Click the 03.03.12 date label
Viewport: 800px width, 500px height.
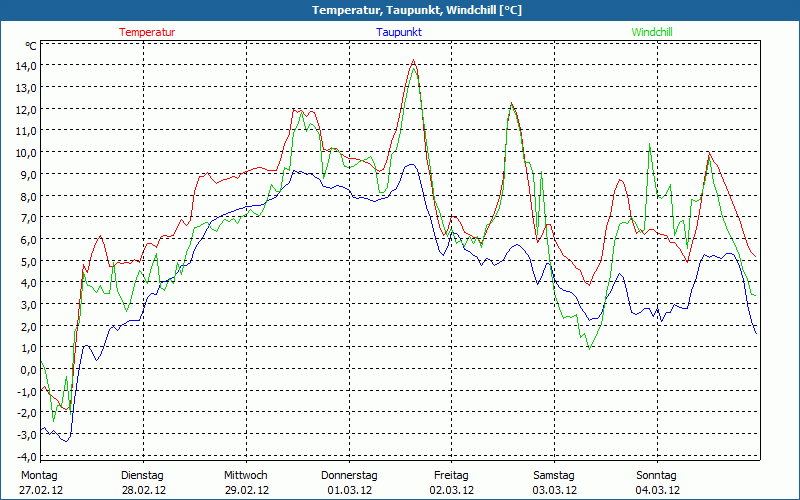click(555, 490)
